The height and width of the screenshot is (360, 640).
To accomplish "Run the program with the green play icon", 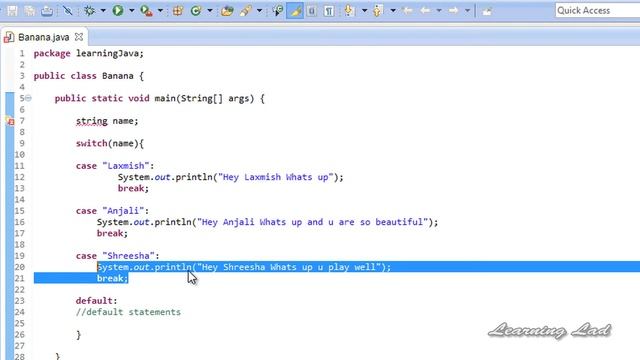I will tap(118, 11).
